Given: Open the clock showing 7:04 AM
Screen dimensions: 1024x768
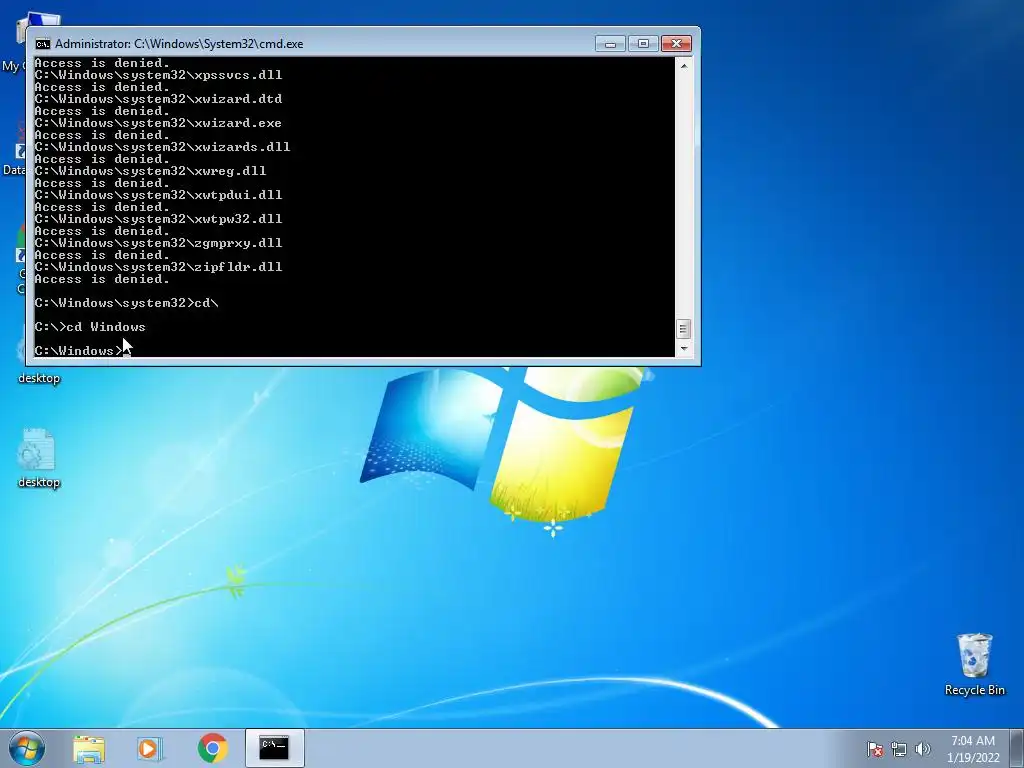Looking at the screenshot, I should tap(973, 749).
